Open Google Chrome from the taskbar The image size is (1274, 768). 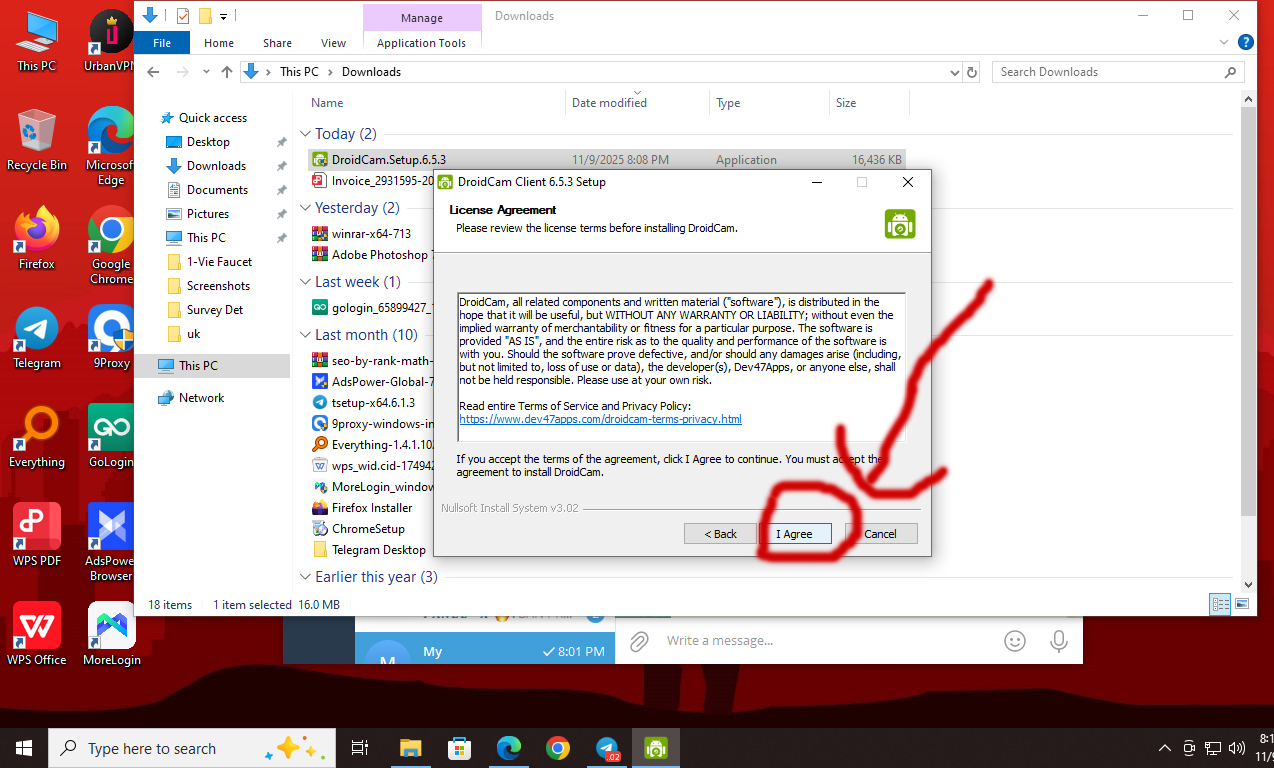[x=558, y=748]
